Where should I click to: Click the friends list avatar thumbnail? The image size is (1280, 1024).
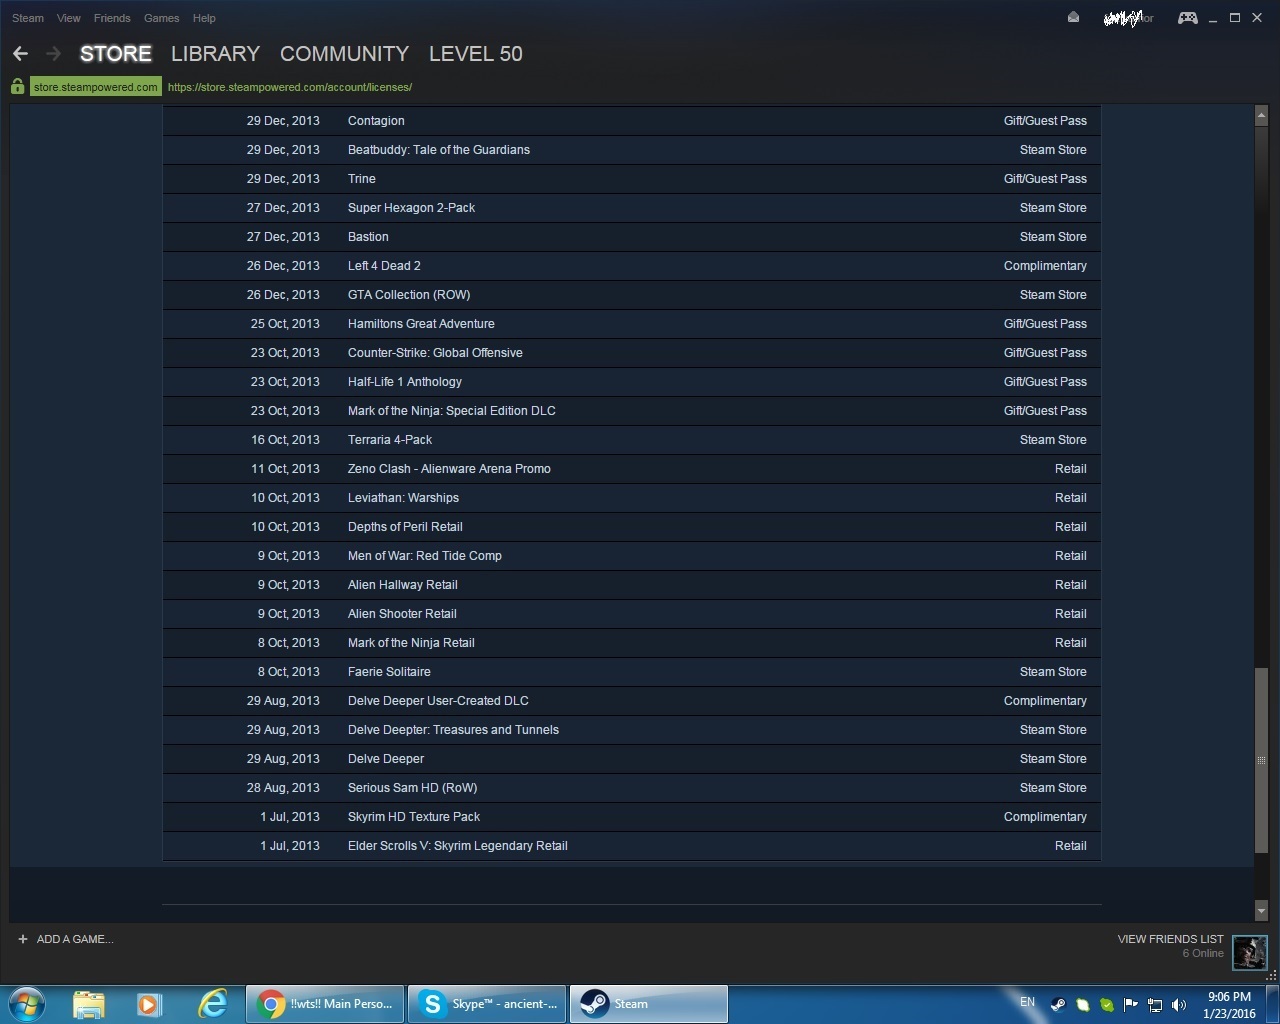(x=1250, y=953)
